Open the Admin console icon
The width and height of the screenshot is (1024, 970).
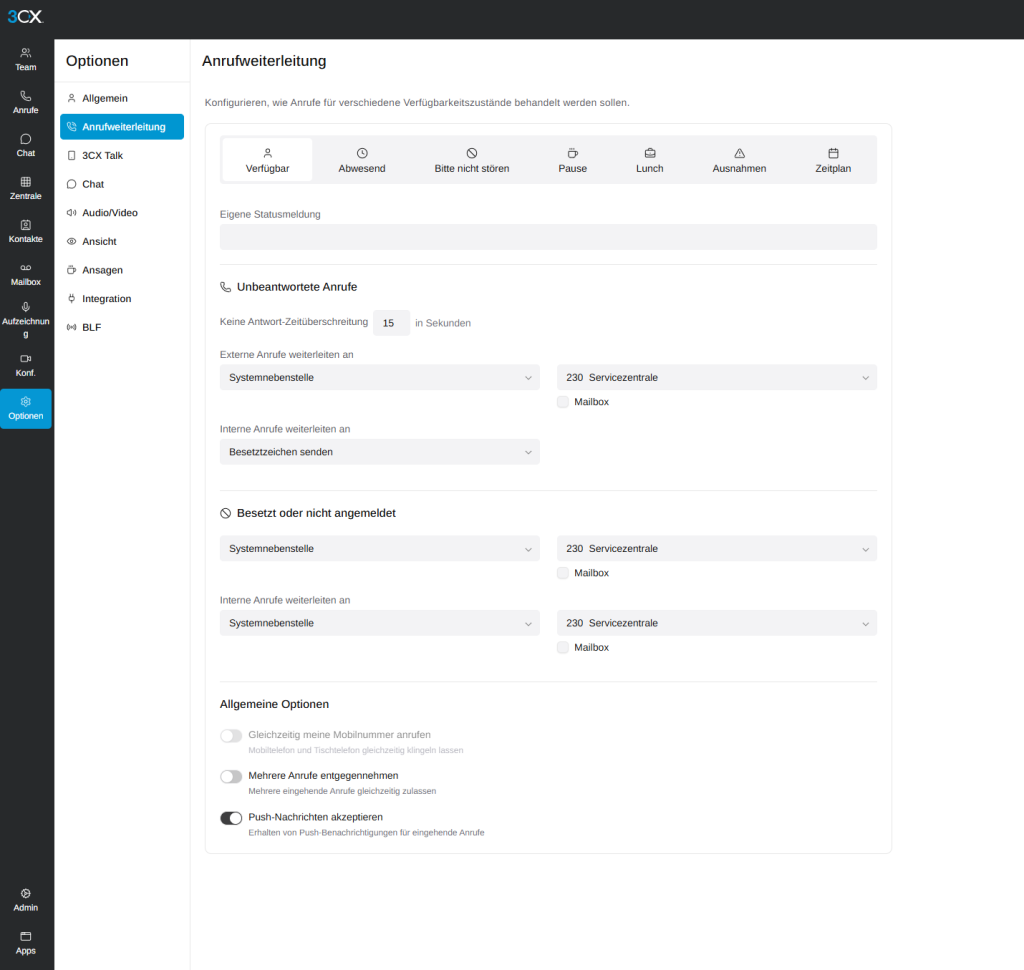point(25,900)
